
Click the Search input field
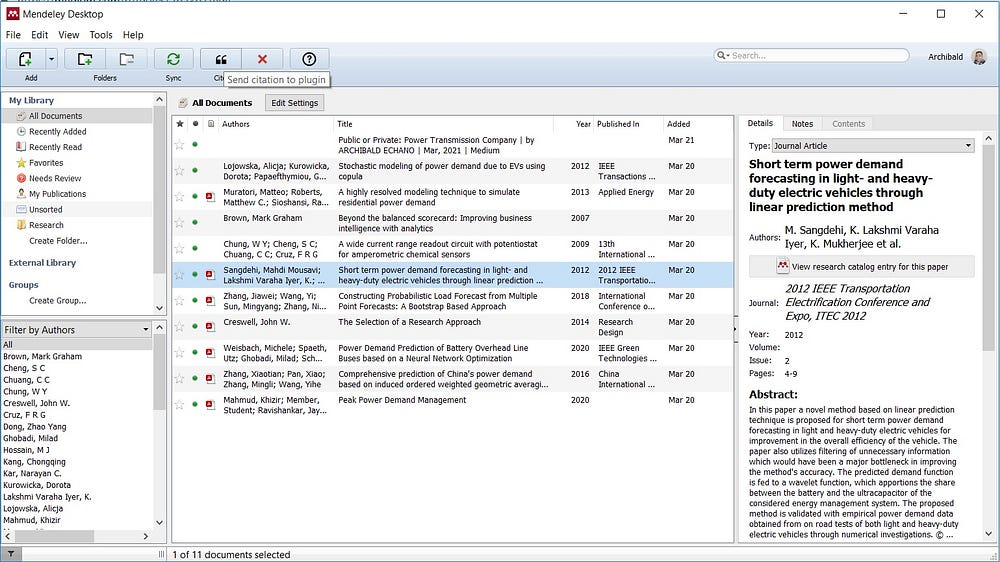tap(815, 56)
